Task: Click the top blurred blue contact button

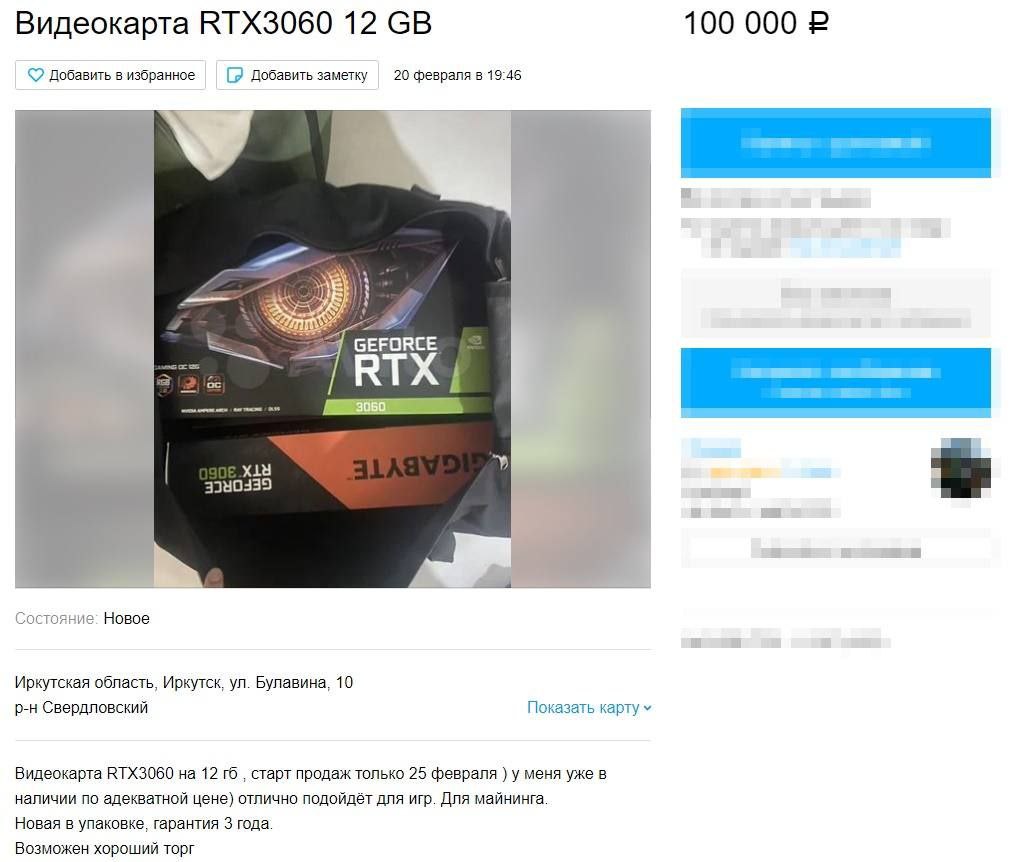Action: click(835, 143)
